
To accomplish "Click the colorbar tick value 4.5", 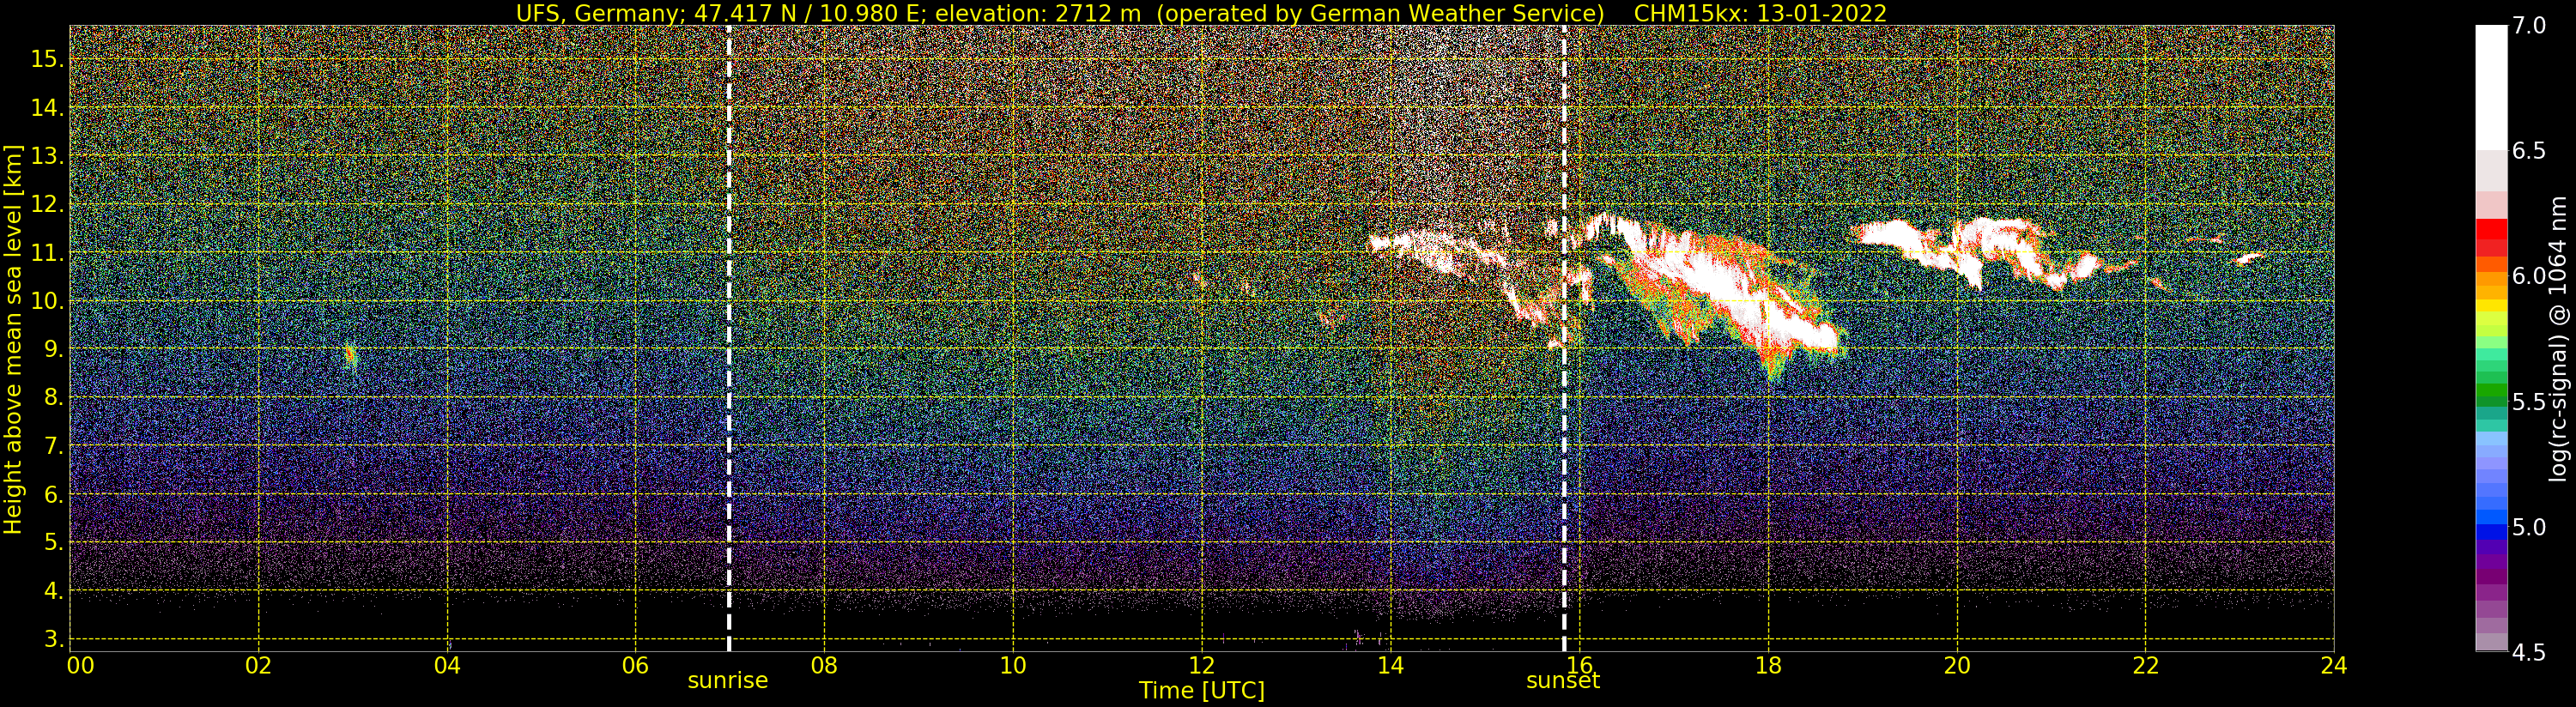I will coord(2530,653).
